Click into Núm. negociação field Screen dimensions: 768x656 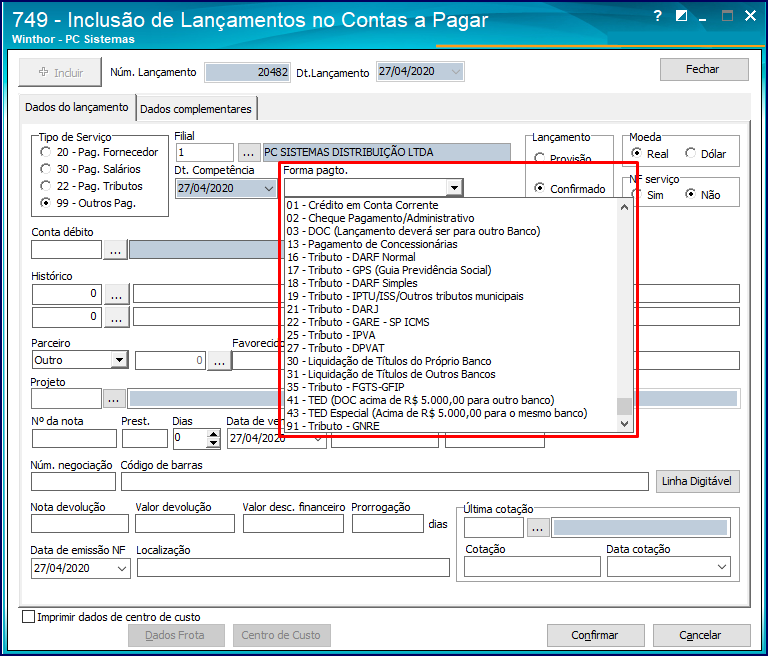pos(73,481)
